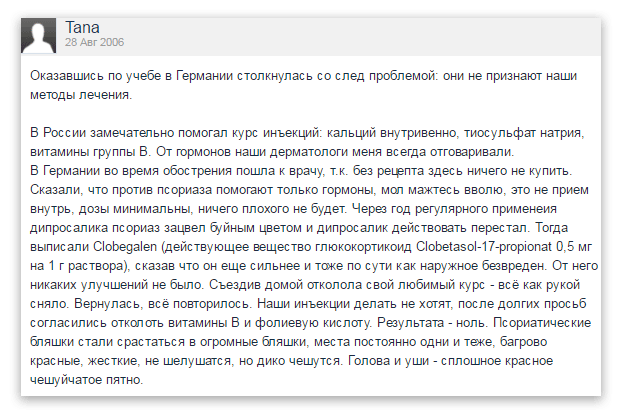
Task: Click the phrase Наши инъекции делать не хотят
Action: click(354, 304)
